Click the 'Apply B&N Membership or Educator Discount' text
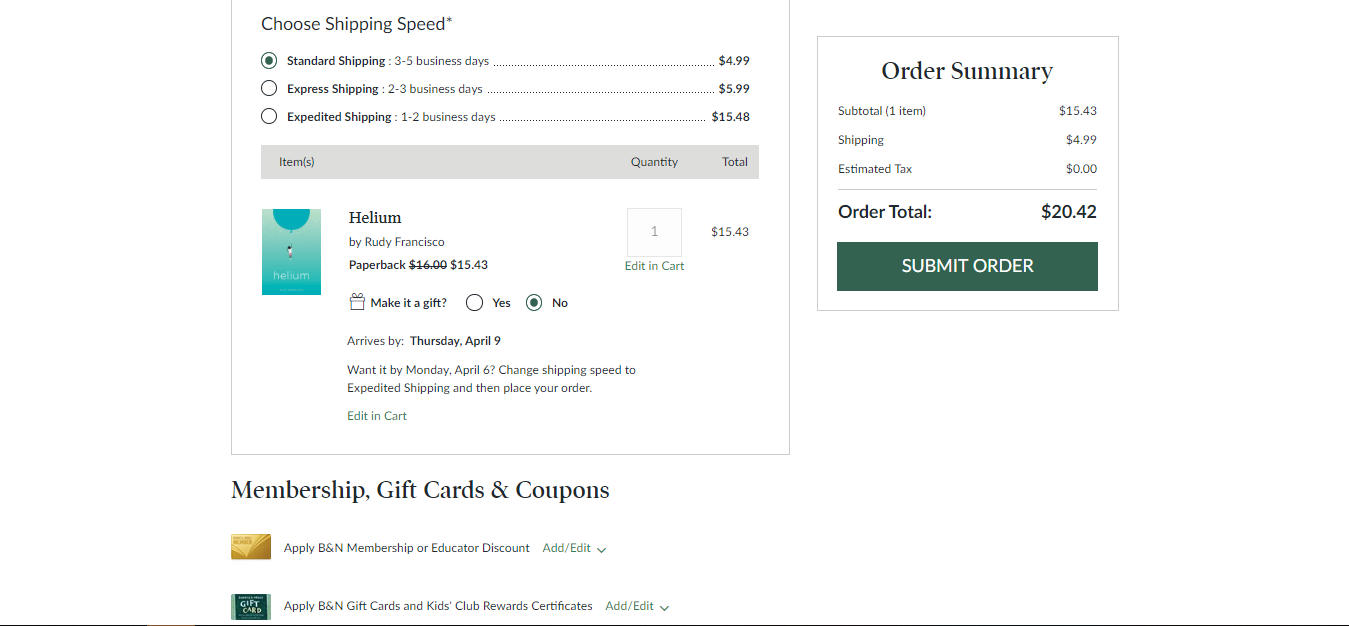 tap(406, 547)
